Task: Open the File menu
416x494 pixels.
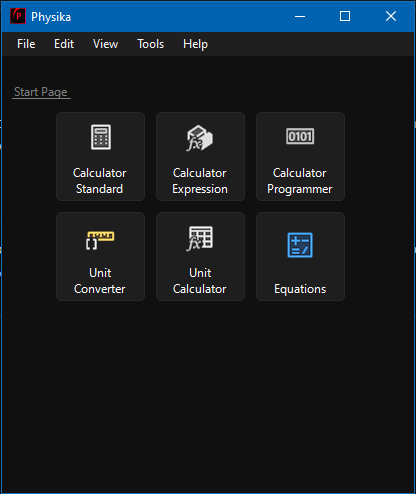Action: point(26,44)
